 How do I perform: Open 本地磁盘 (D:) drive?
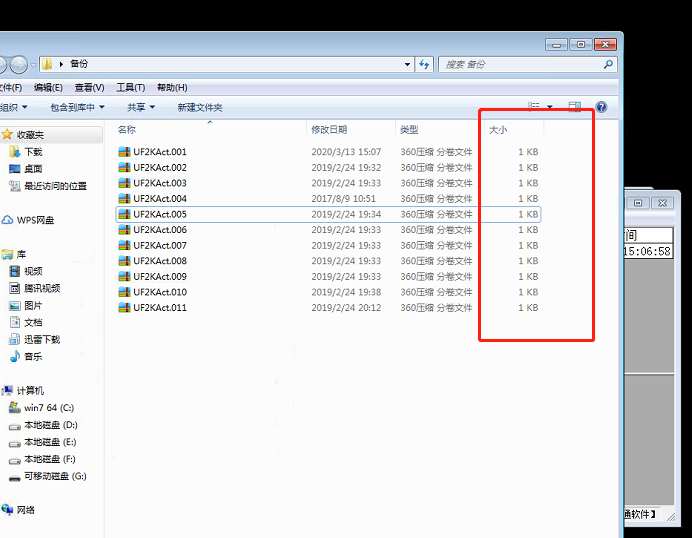(51, 425)
